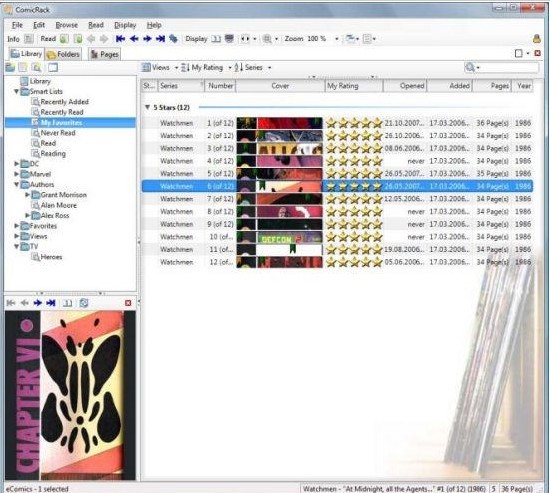Open the Help menu
The image size is (550, 493).
[x=154, y=25]
